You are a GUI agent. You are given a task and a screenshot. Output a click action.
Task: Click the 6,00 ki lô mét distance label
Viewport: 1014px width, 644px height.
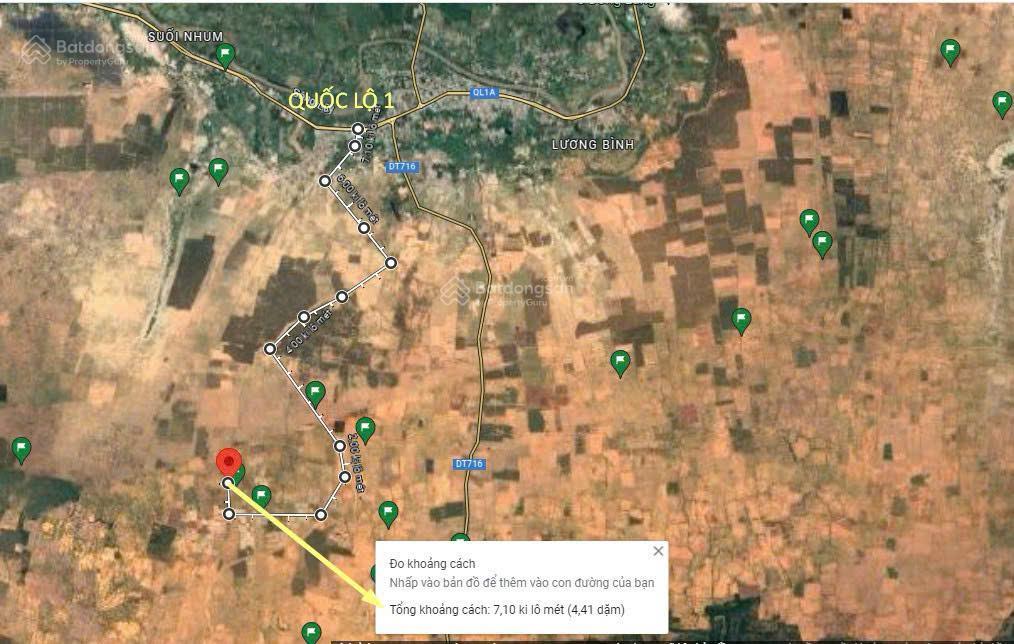pyautogui.click(x=358, y=199)
